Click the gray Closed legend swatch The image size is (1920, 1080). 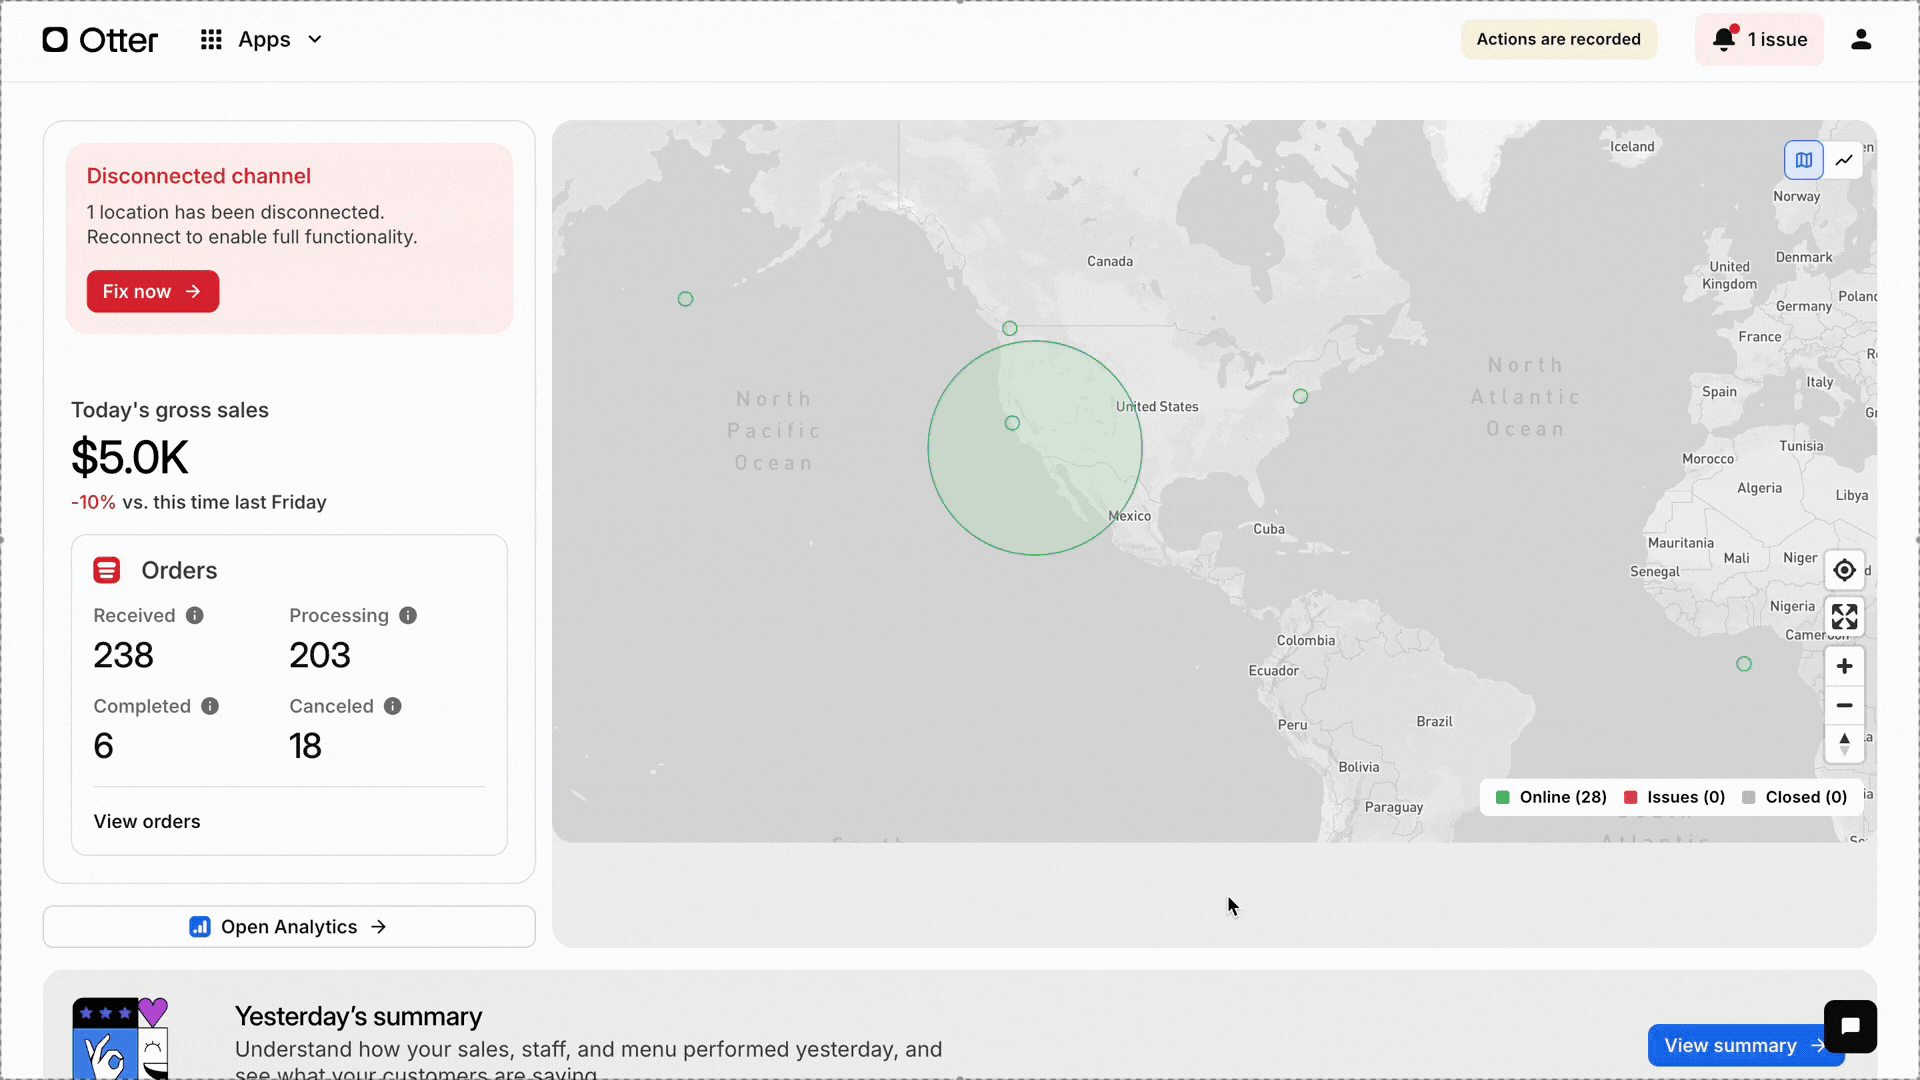pos(1748,797)
